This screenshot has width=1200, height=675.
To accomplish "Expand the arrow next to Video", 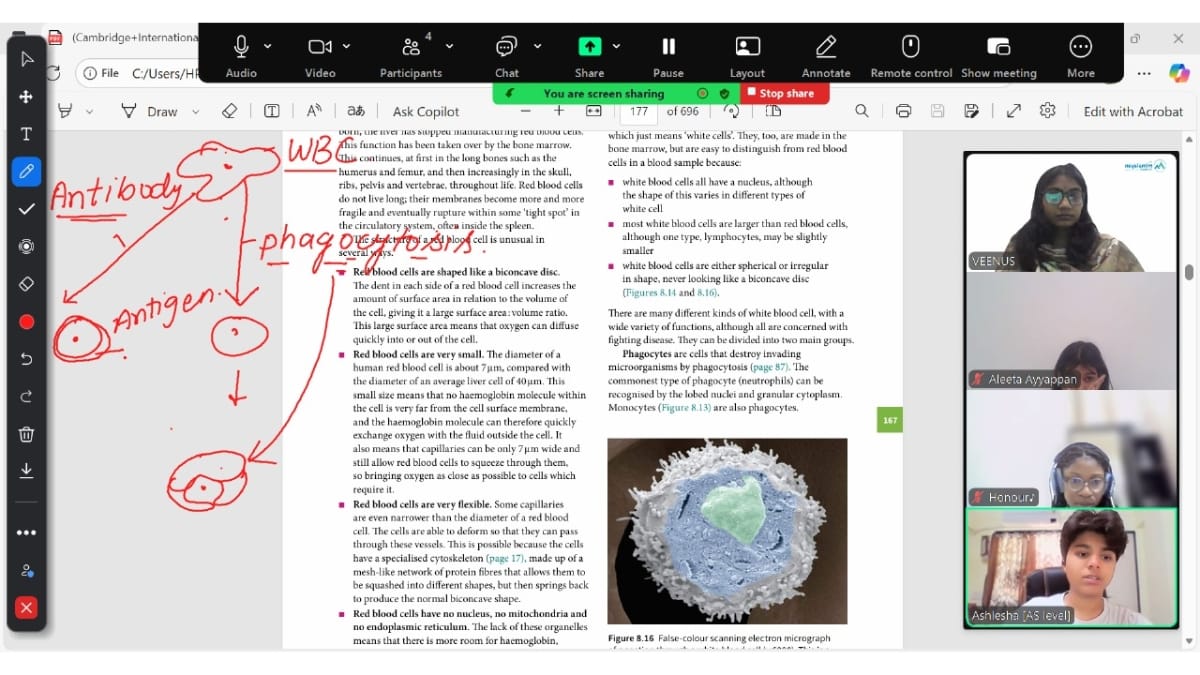I will click(x=347, y=46).
